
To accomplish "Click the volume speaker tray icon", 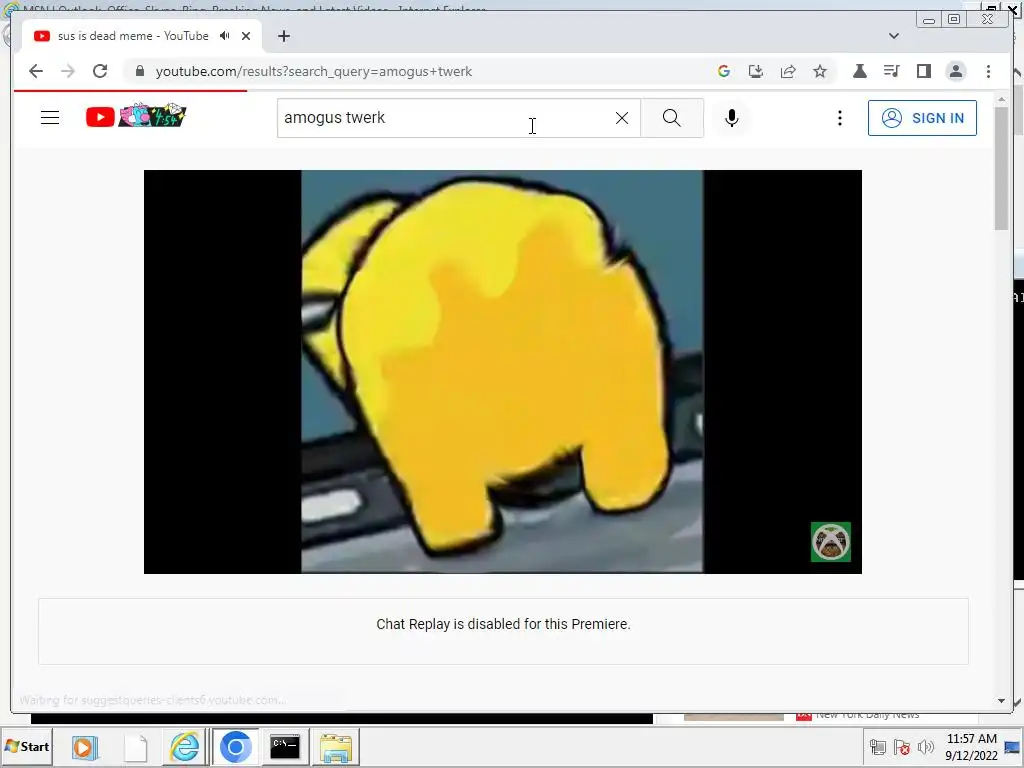I will [x=925, y=746].
